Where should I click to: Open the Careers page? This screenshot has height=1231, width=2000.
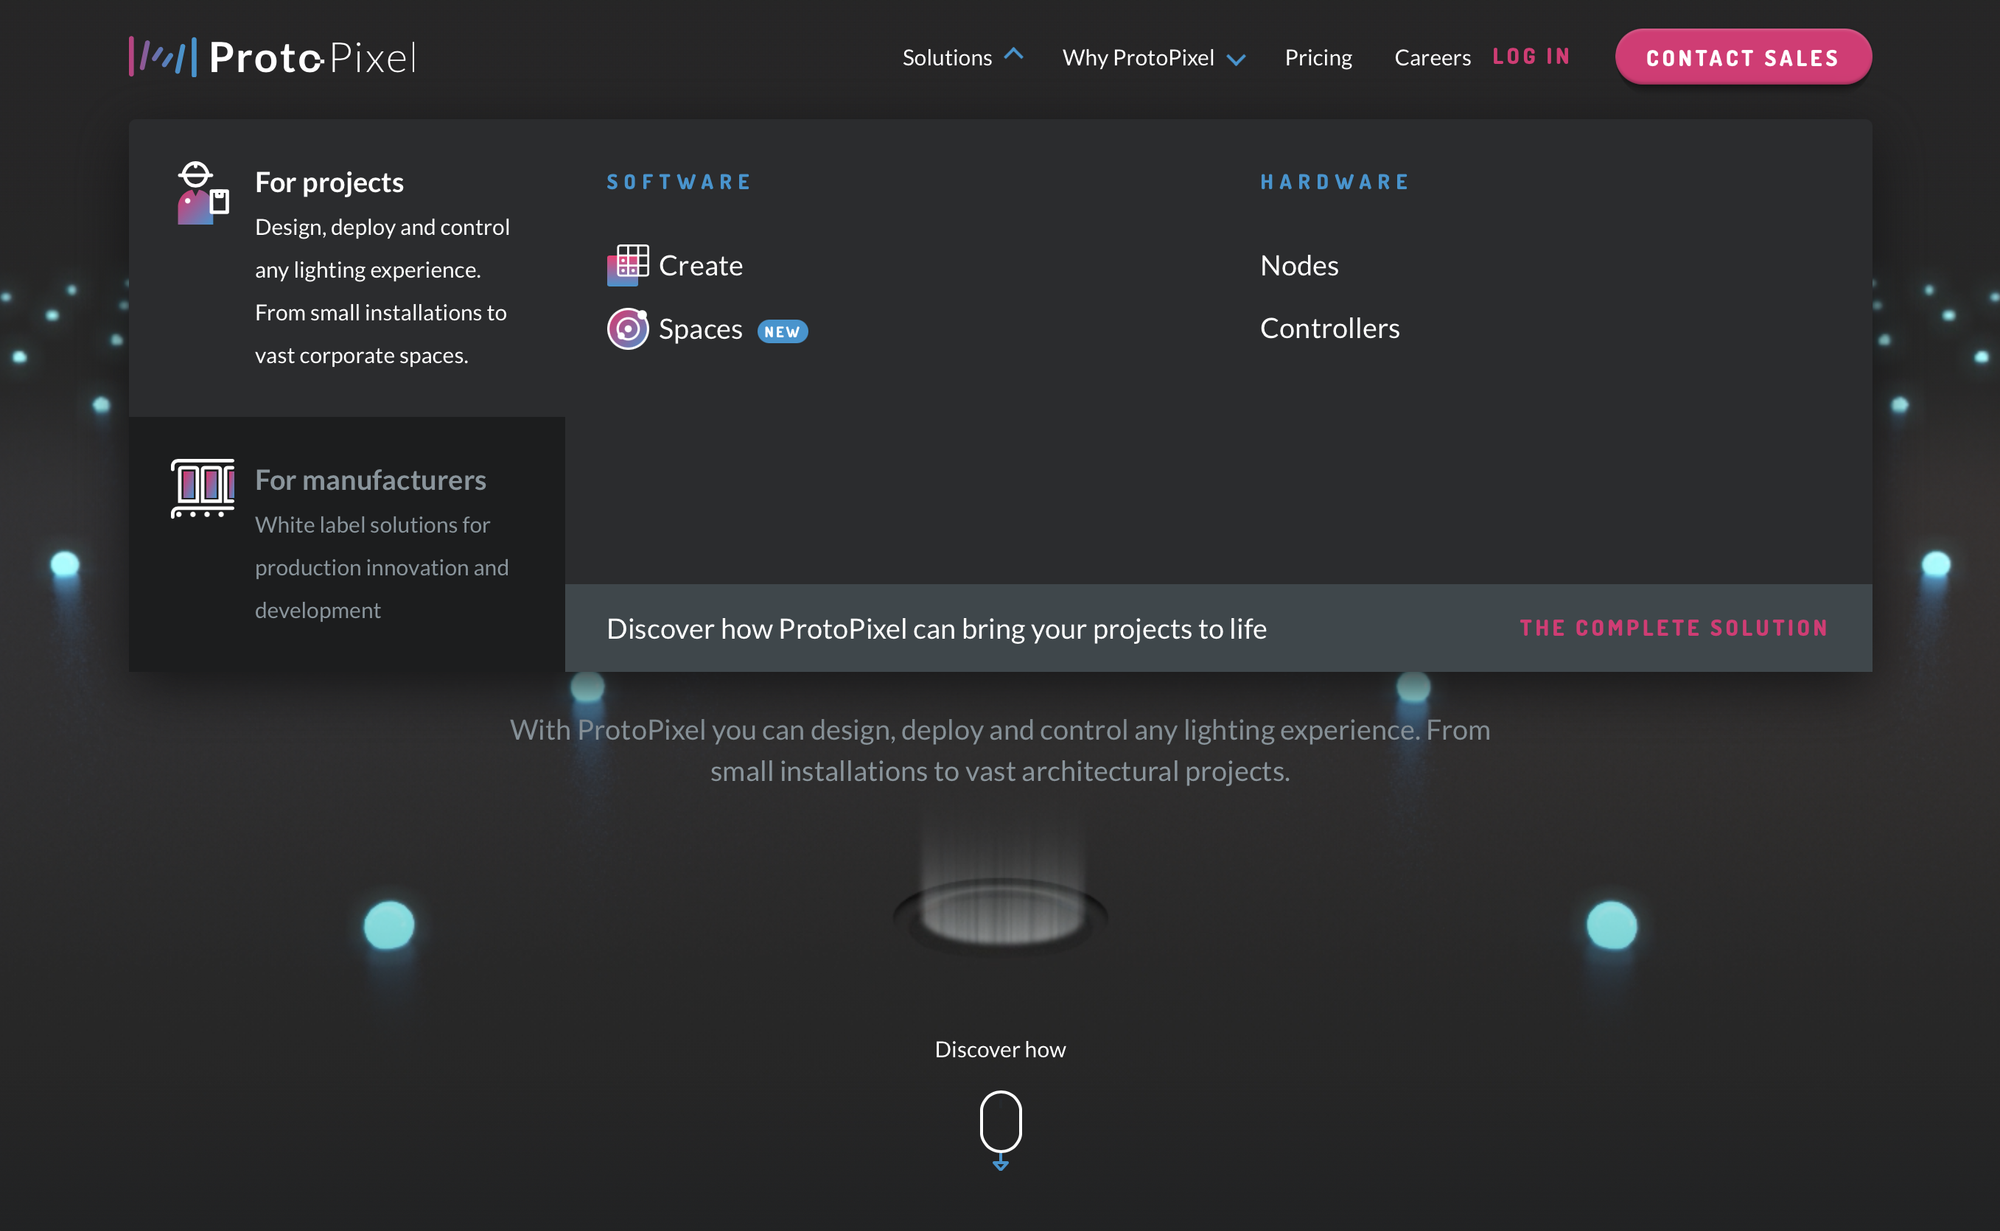pos(1432,57)
